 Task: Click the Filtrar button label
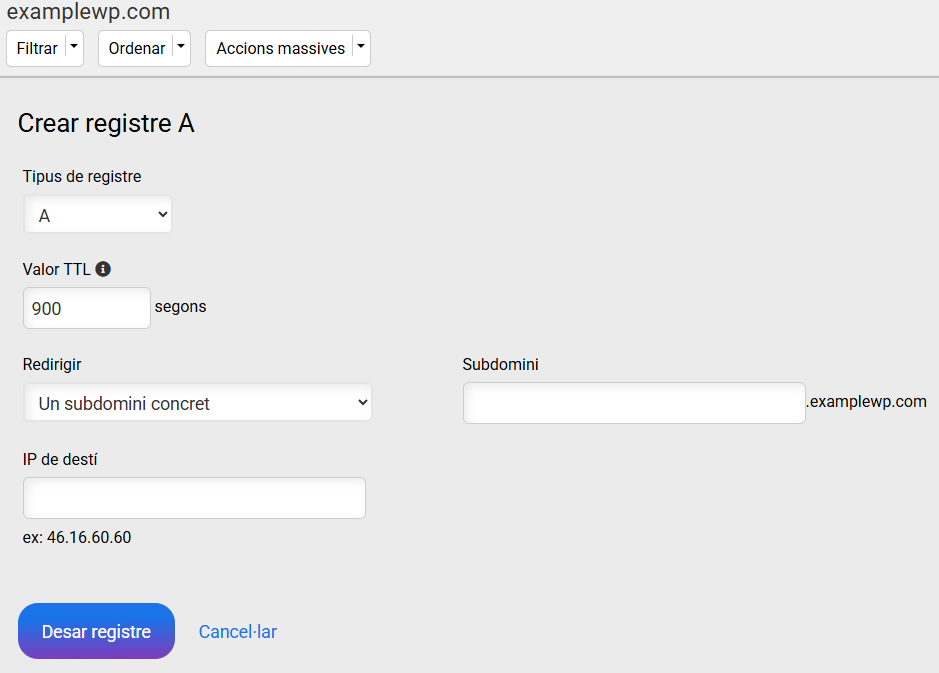37,48
